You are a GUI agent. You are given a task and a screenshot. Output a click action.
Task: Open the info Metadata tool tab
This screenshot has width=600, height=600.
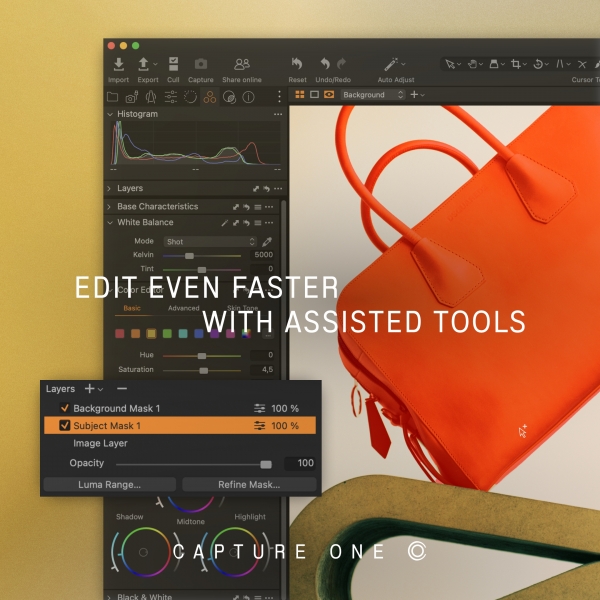[x=248, y=97]
